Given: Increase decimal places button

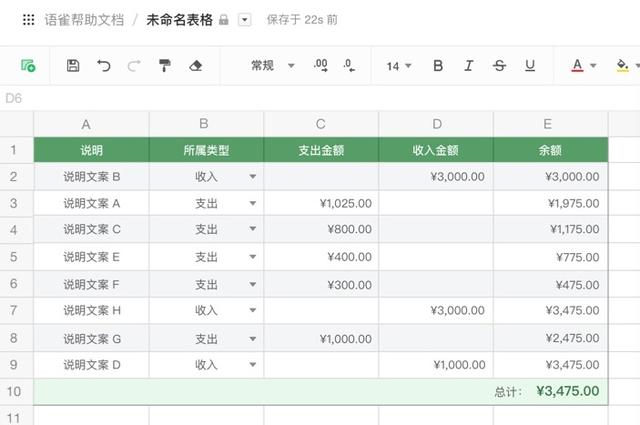Looking at the screenshot, I should point(321,66).
